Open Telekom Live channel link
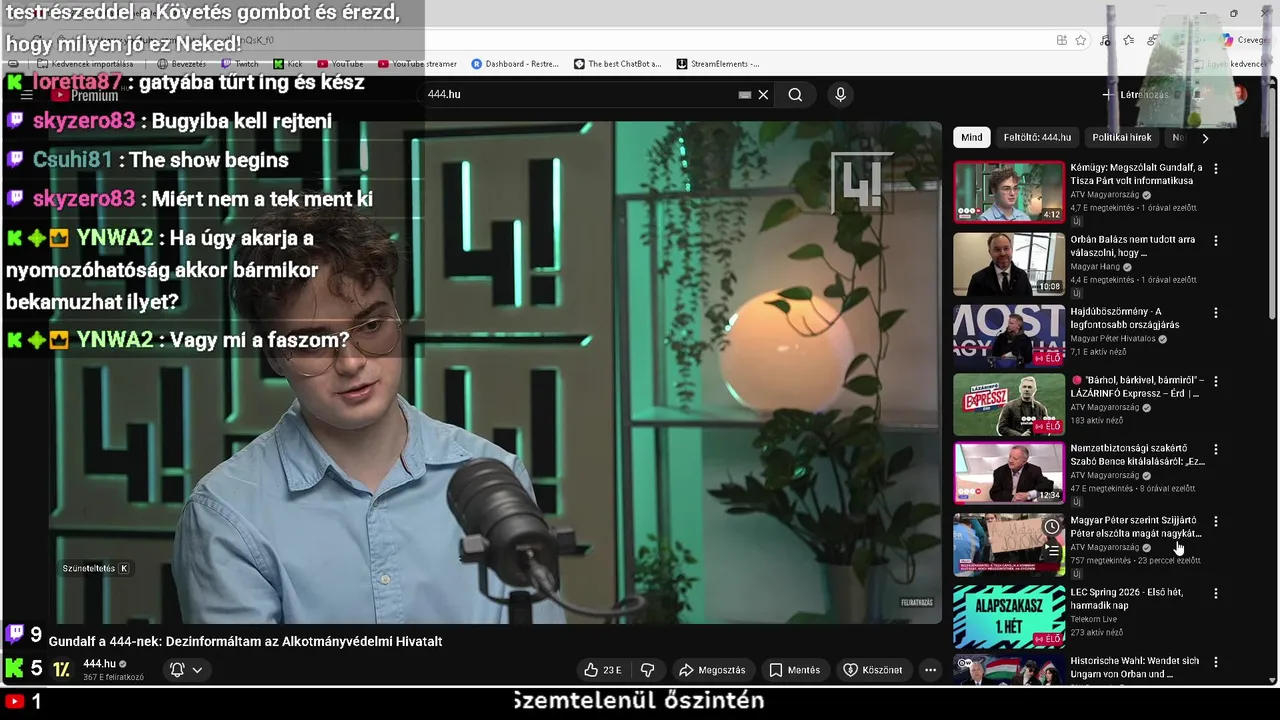 click(x=1093, y=619)
